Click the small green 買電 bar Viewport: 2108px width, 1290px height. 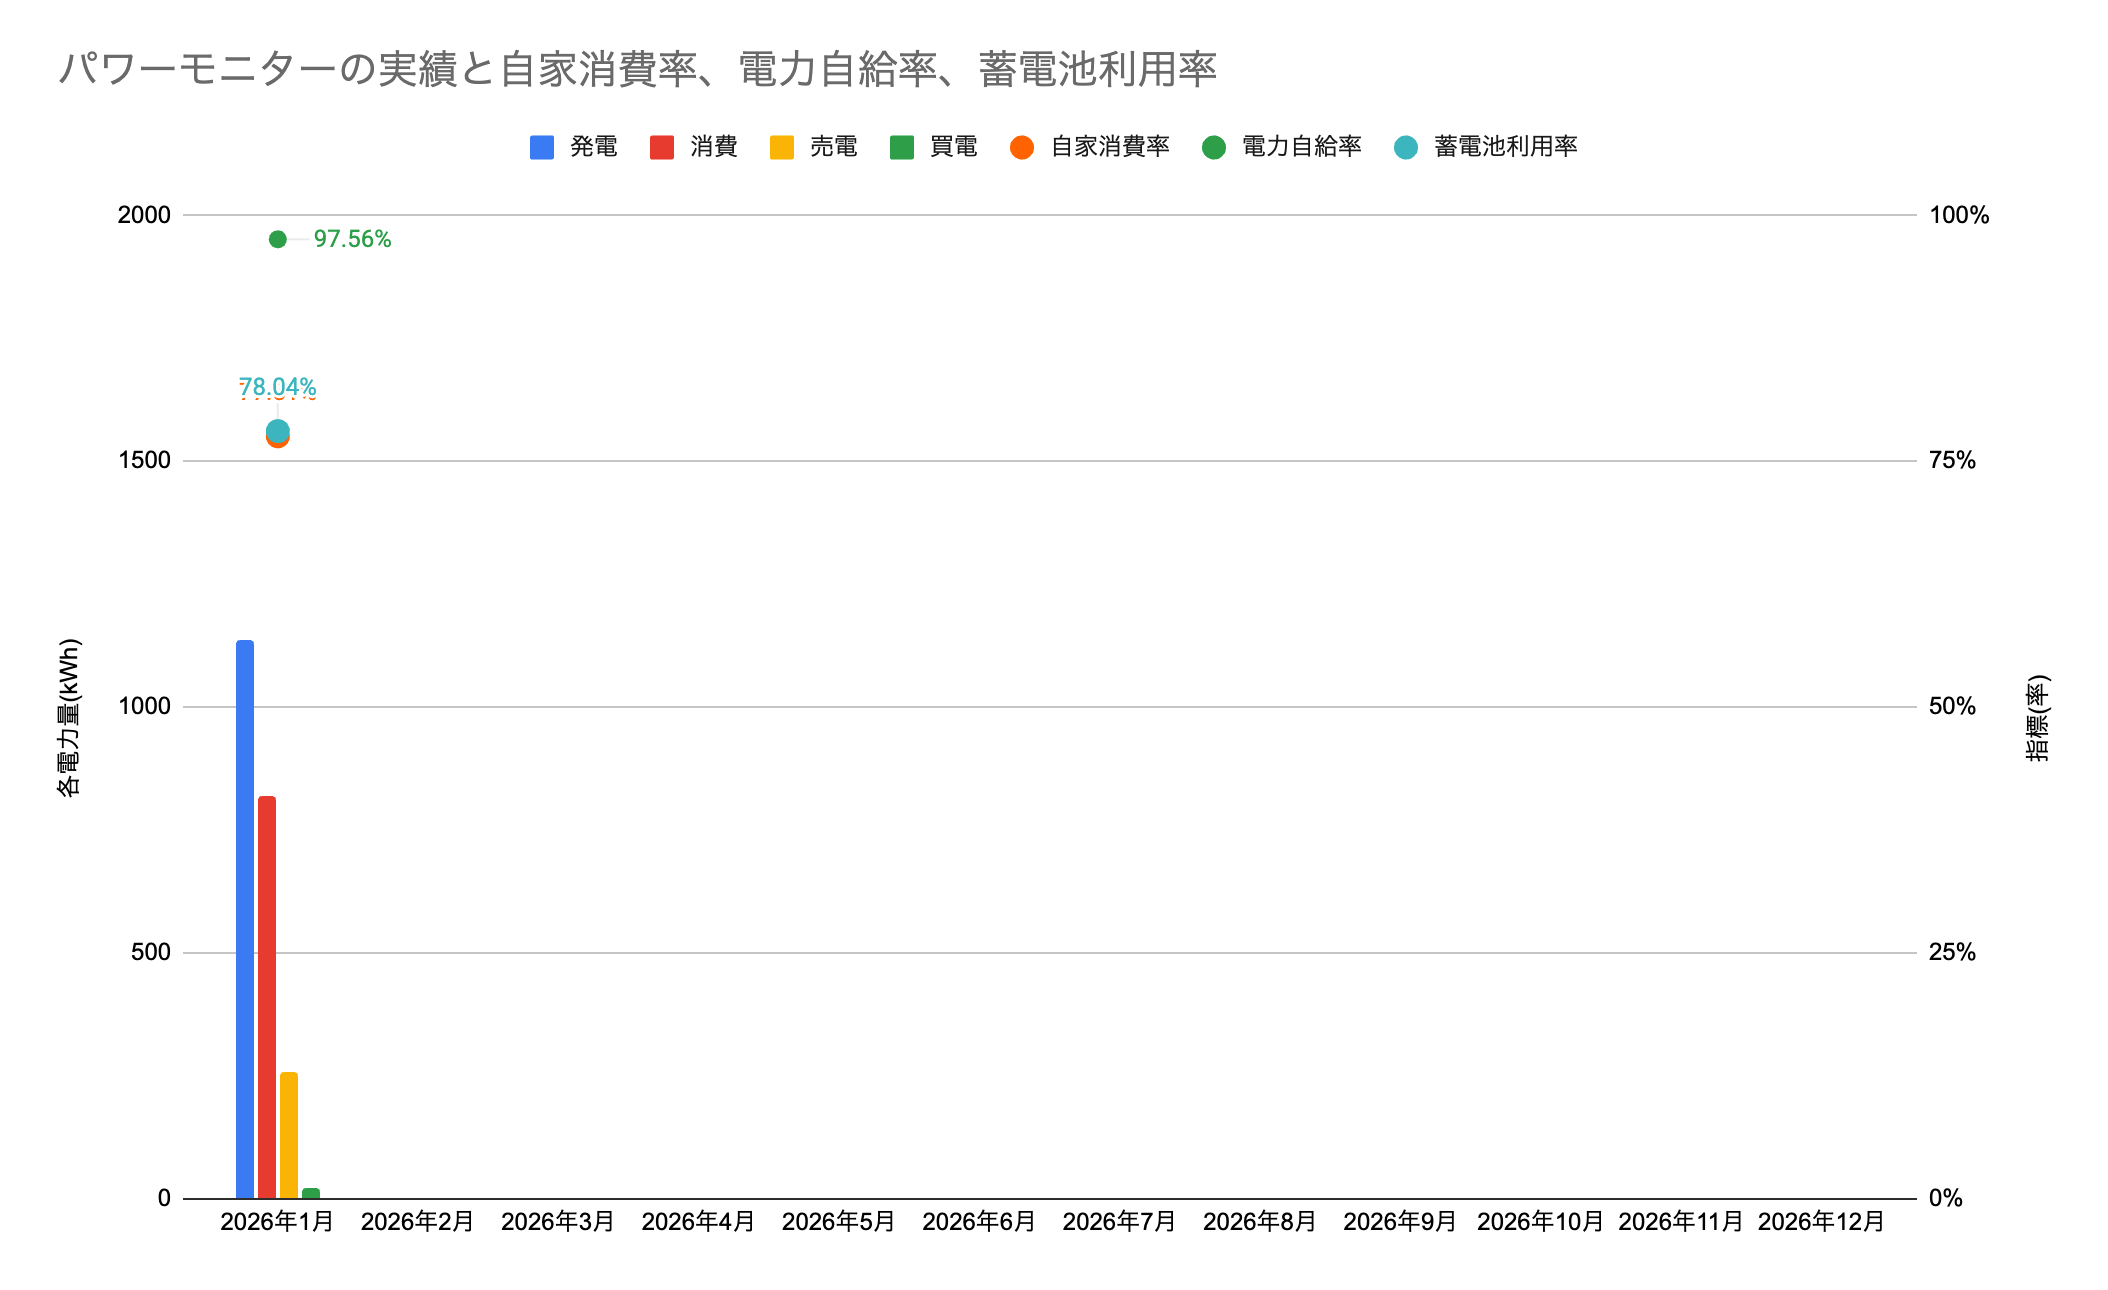[311, 1193]
